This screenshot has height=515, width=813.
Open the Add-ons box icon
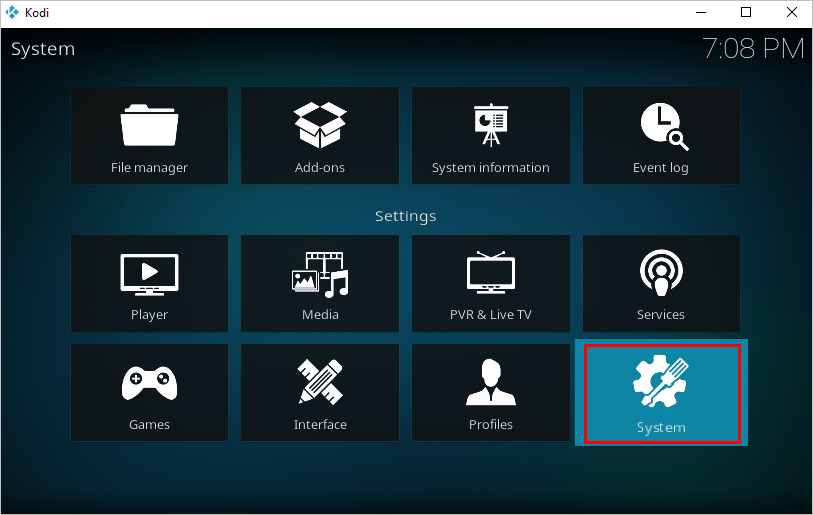[x=320, y=125]
